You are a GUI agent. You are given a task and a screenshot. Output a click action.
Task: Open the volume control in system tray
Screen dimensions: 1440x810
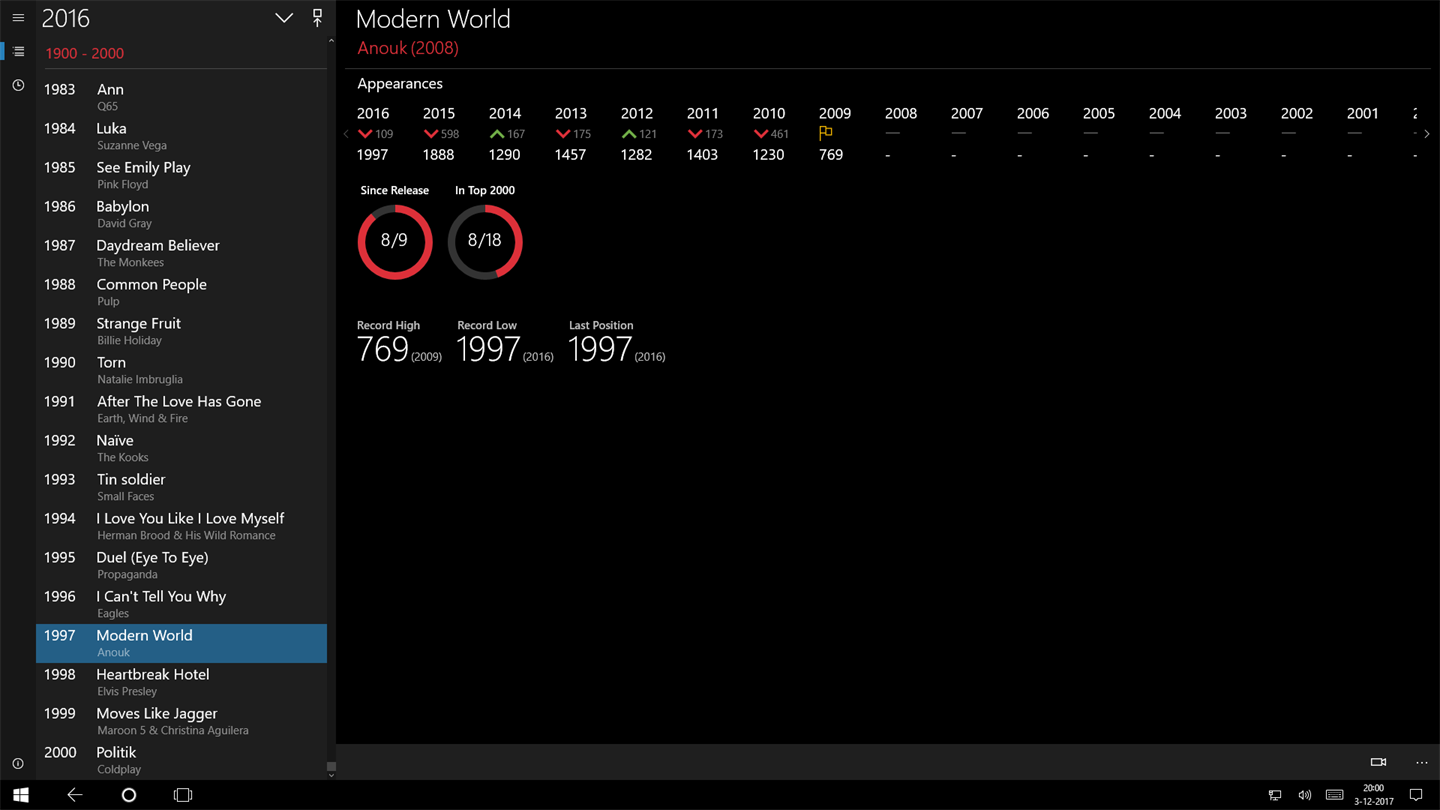(x=1304, y=795)
